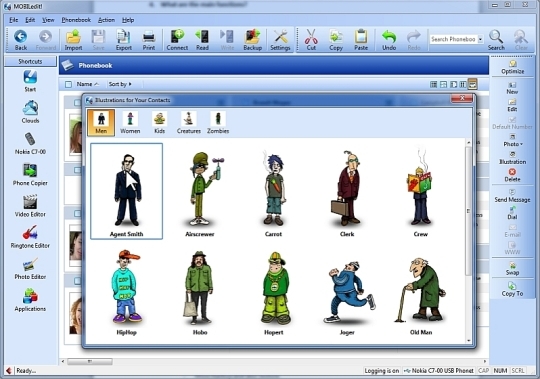Toggle the select-all checkbox beside Name
This screenshot has height=379, width=540.
coord(69,84)
